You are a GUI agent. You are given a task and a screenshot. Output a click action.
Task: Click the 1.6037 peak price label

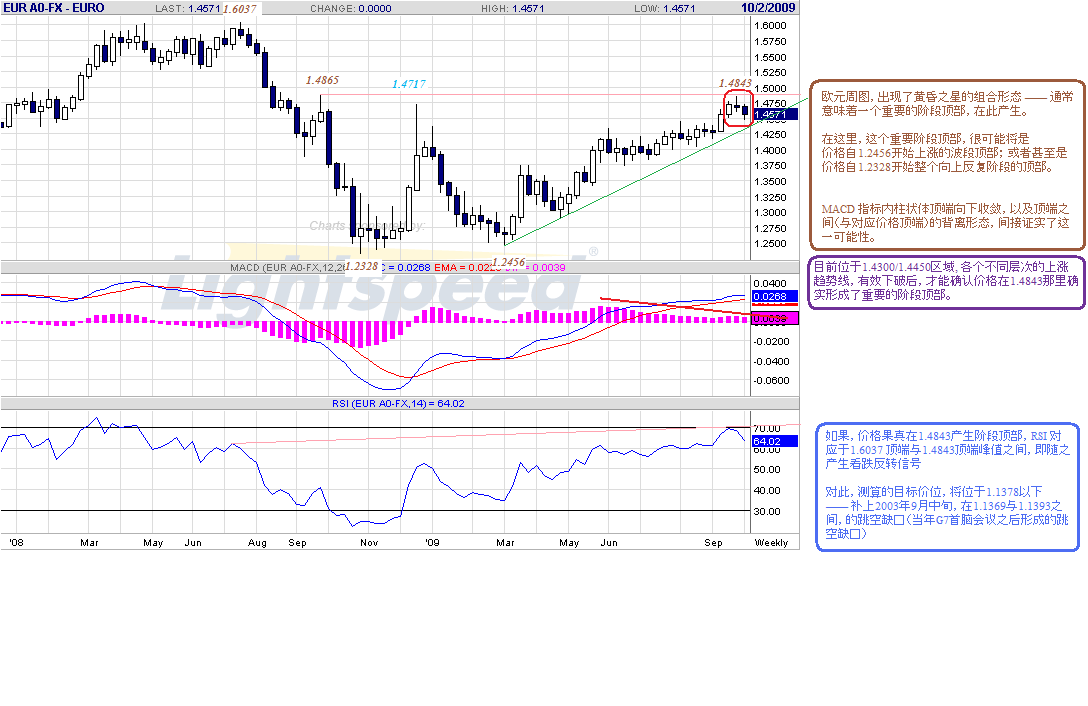pos(239,10)
